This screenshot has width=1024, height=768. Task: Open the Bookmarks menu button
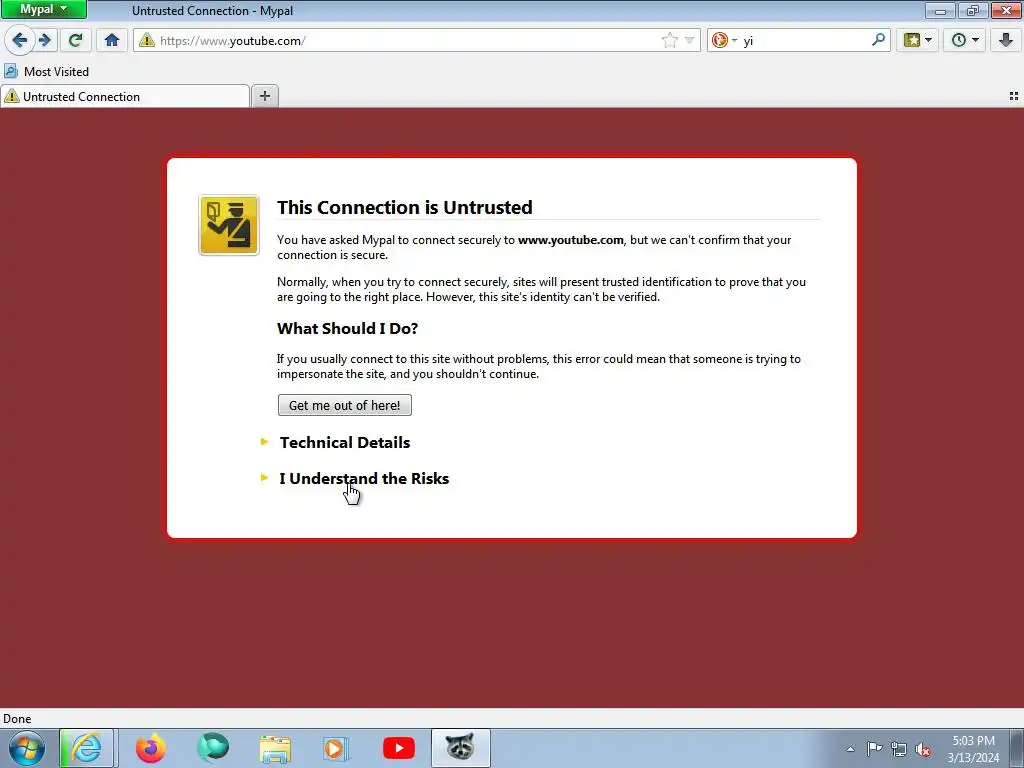pyautogui.click(x=918, y=40)
